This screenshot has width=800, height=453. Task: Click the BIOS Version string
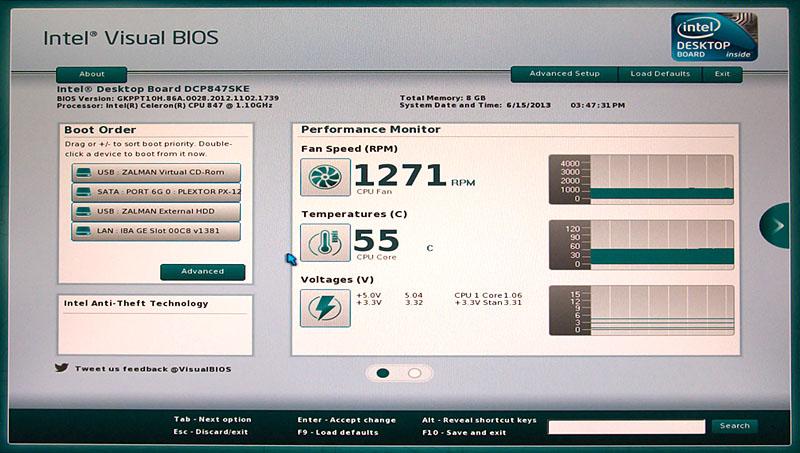click(x=168, y=97)
